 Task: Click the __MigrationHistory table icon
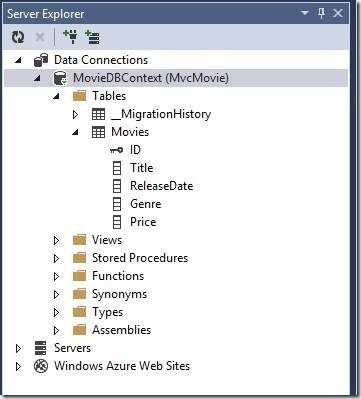point(98,114)
